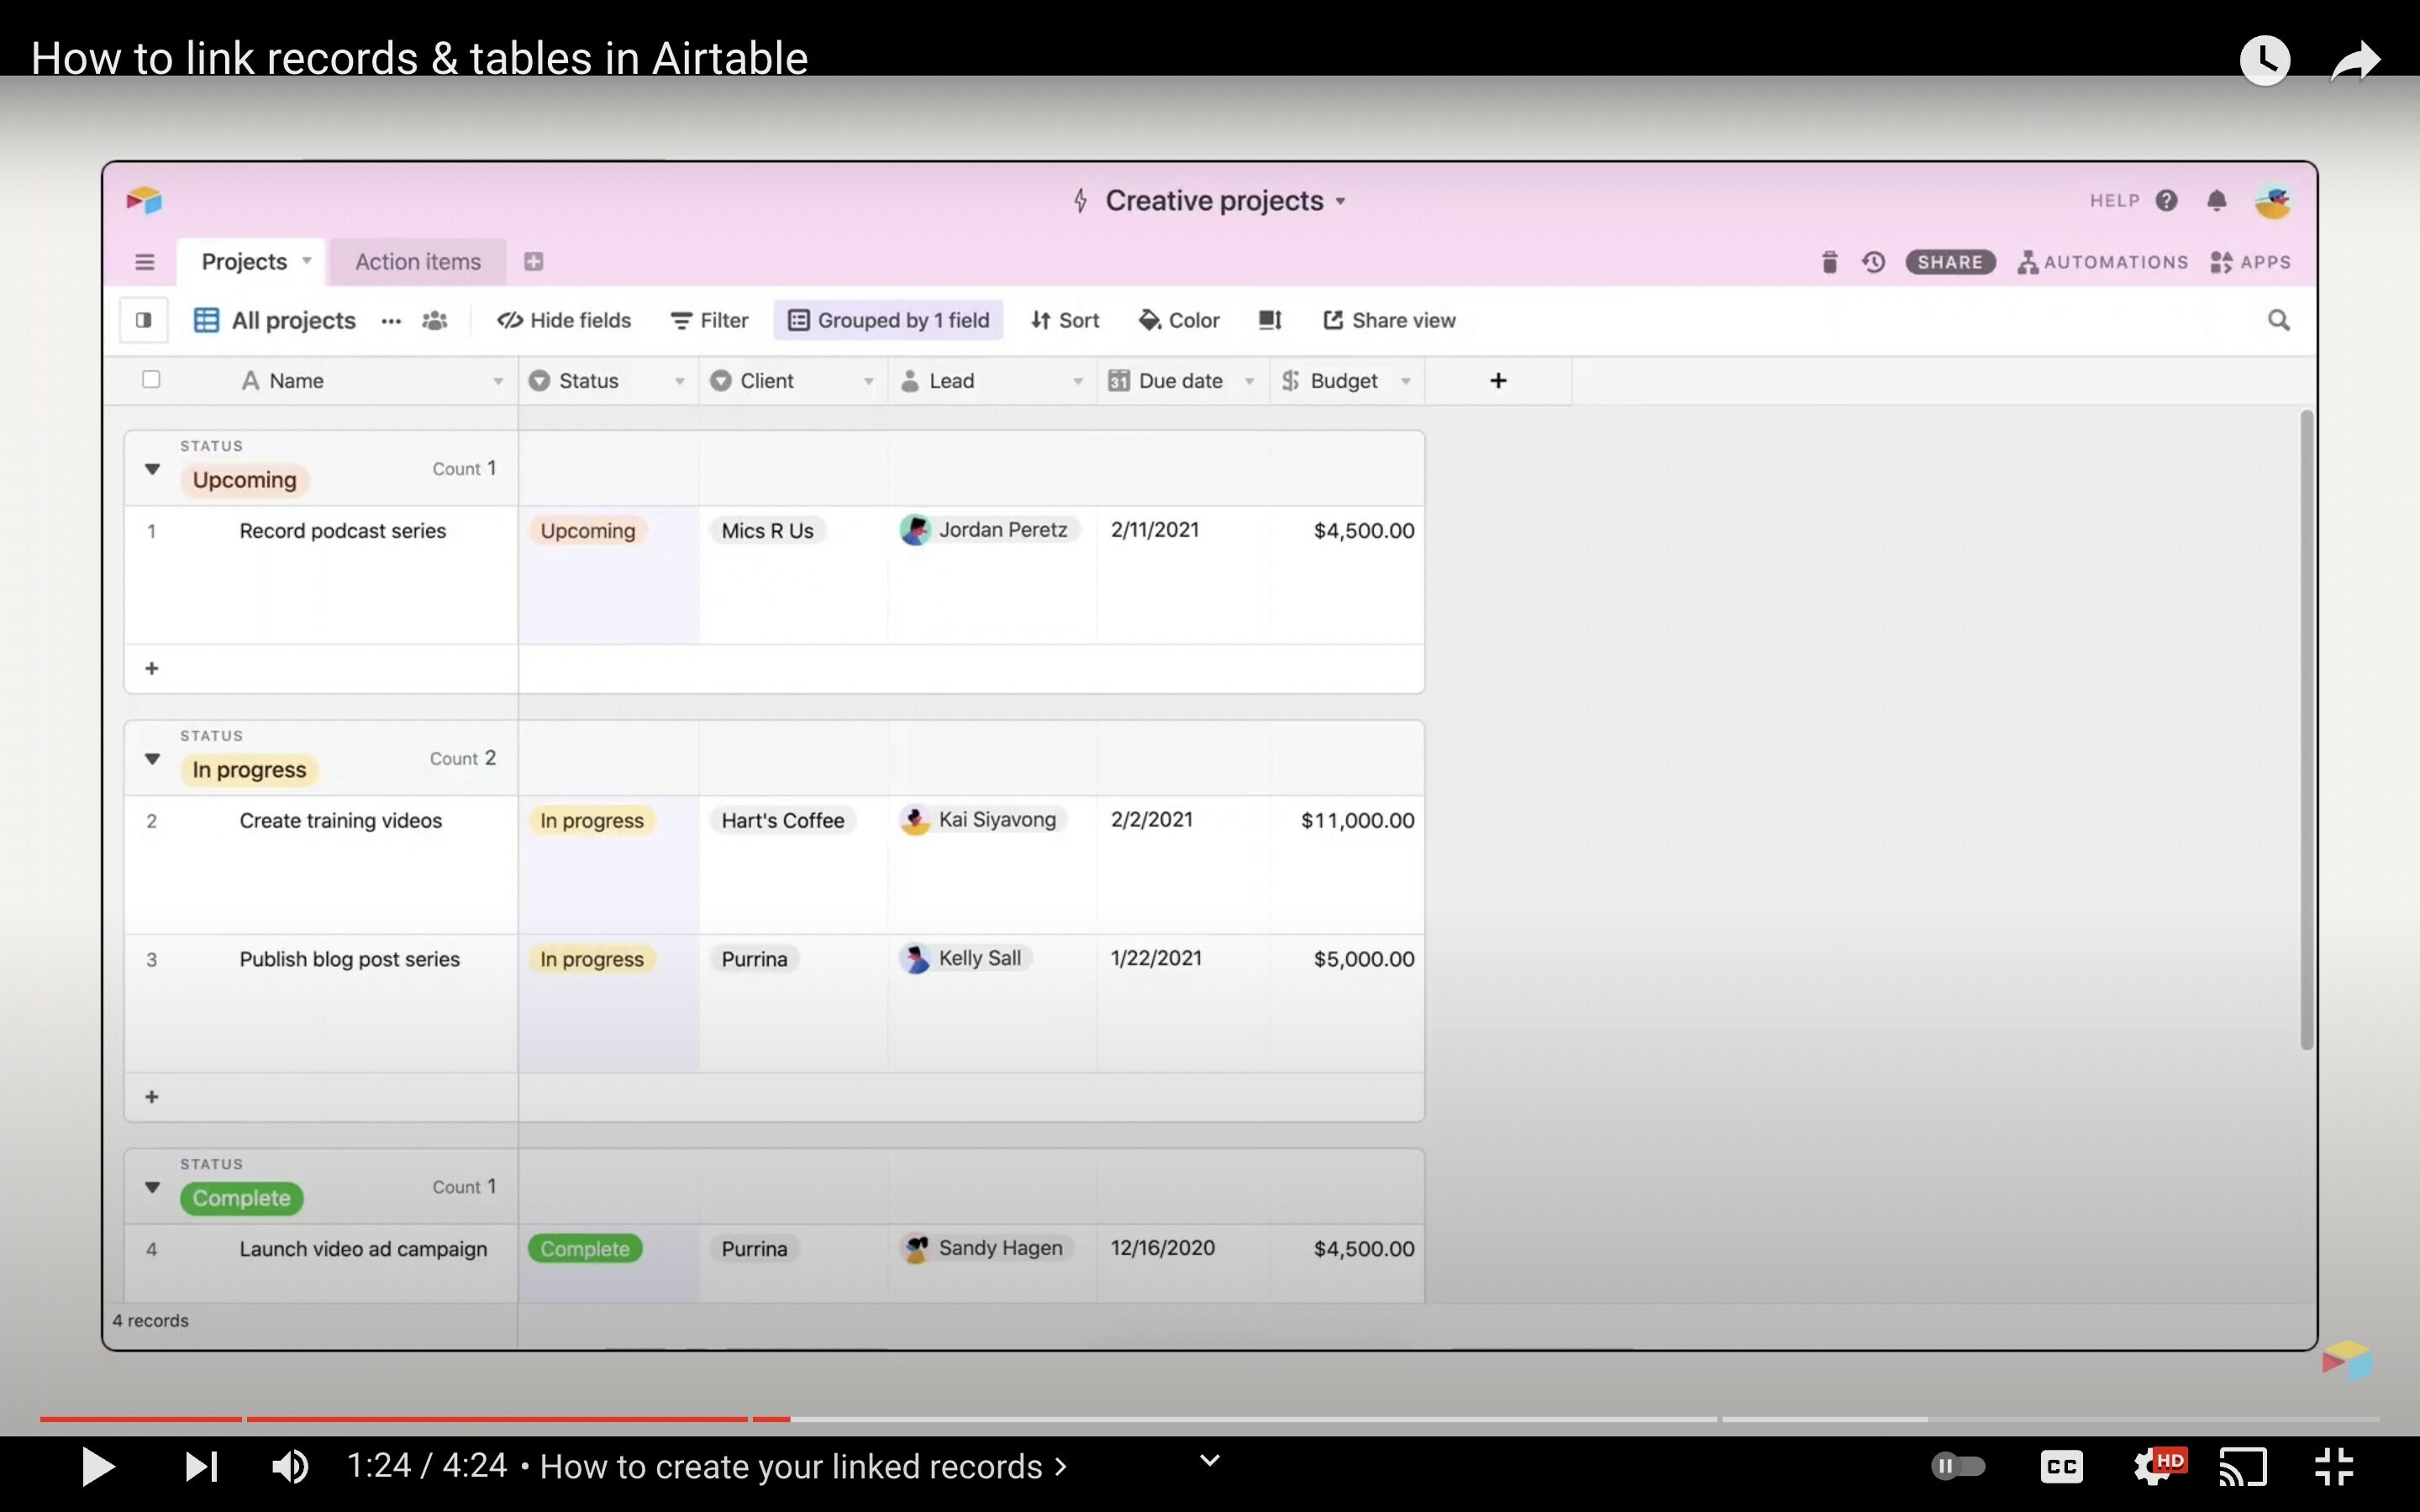Switch to the Action items tab

coord(418,262)
